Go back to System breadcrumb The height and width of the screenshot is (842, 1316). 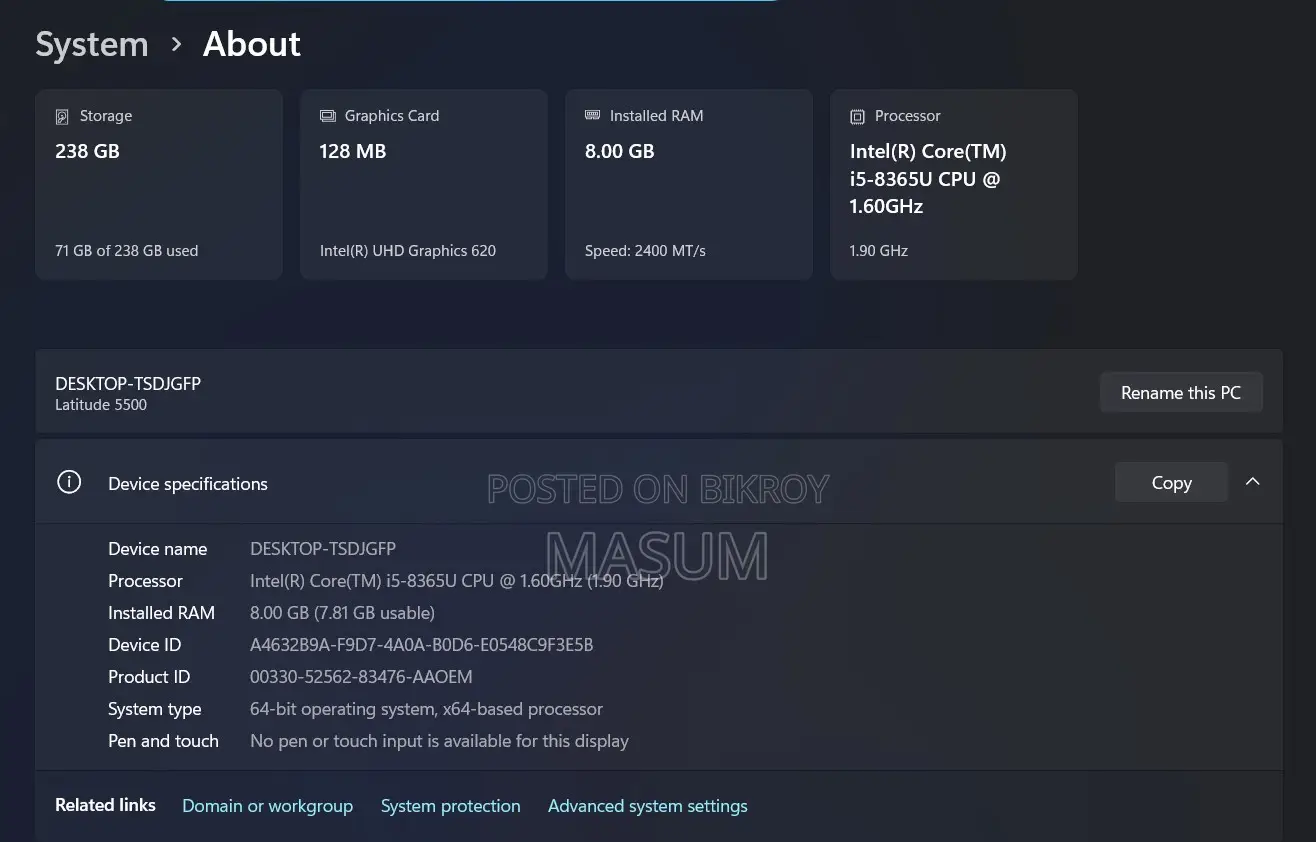click(x=92, y=44)
